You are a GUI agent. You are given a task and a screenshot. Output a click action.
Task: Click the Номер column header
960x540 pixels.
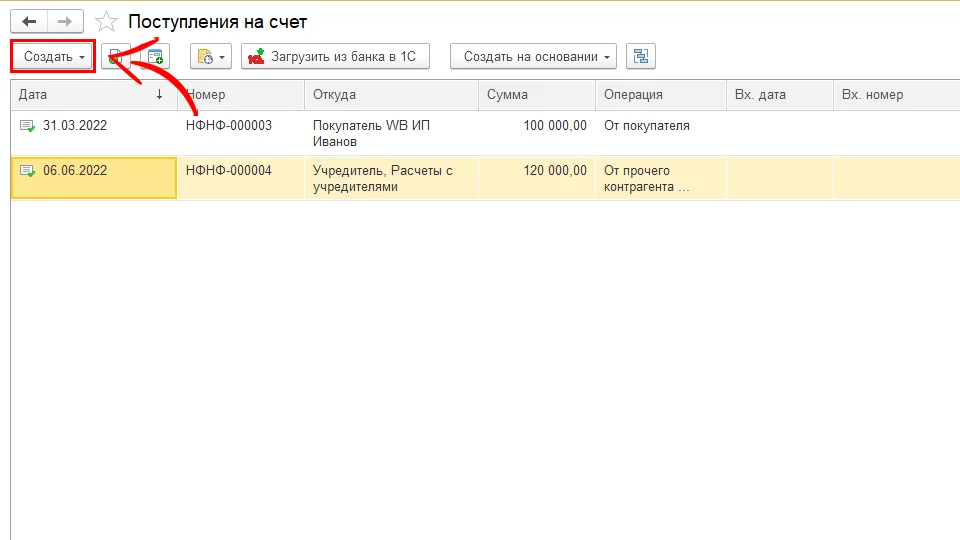[x=240, y=95]
